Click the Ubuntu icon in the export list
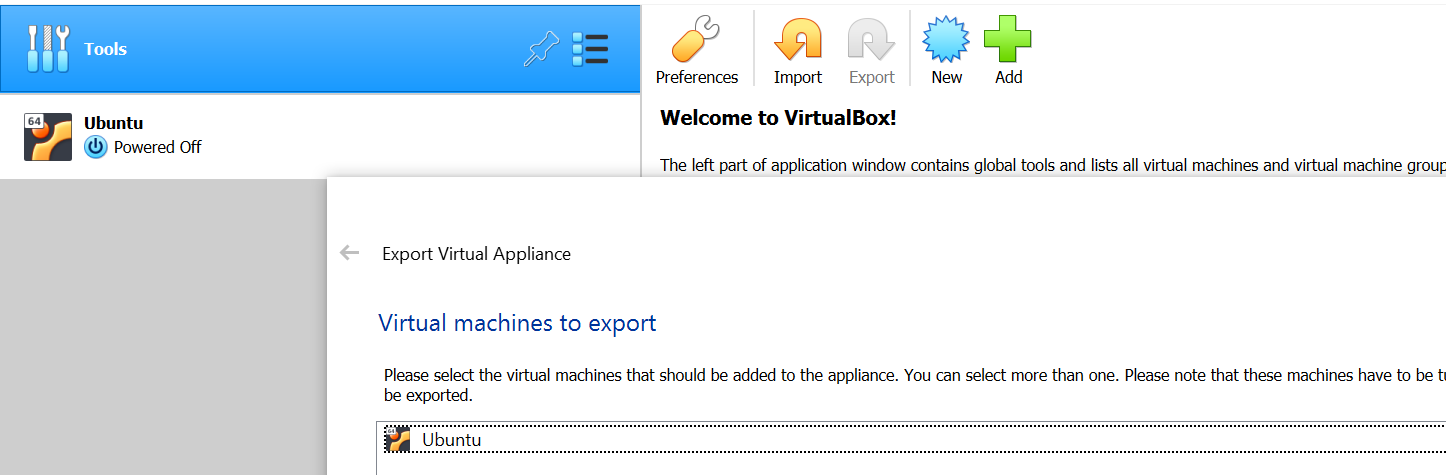Viewport: 1446px width, 475px height. [x=398, y=440]
